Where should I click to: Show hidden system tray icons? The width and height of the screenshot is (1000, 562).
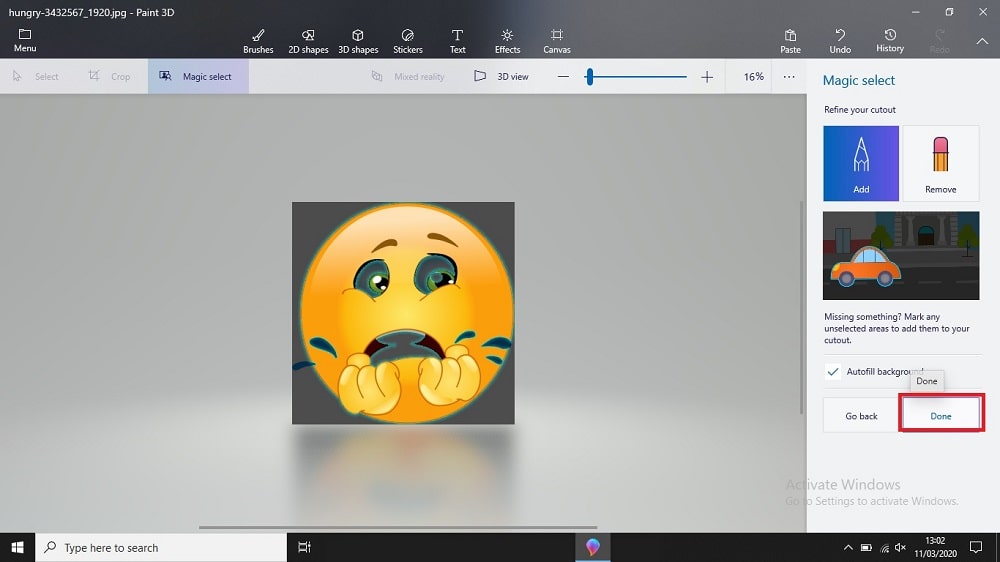coord(848,547)
